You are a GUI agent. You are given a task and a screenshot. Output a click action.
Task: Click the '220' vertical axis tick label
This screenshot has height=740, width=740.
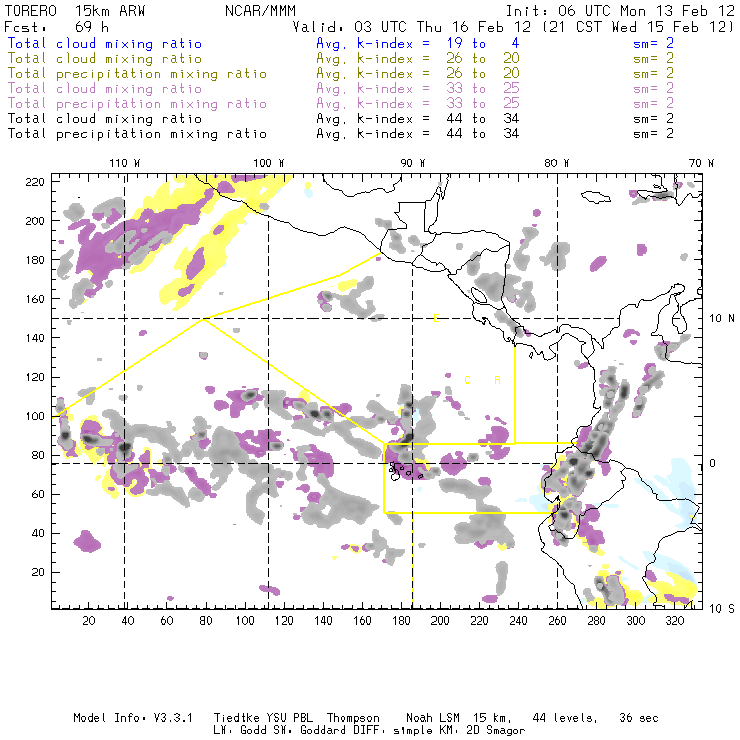pyautogui.click(x=35, y=182)
